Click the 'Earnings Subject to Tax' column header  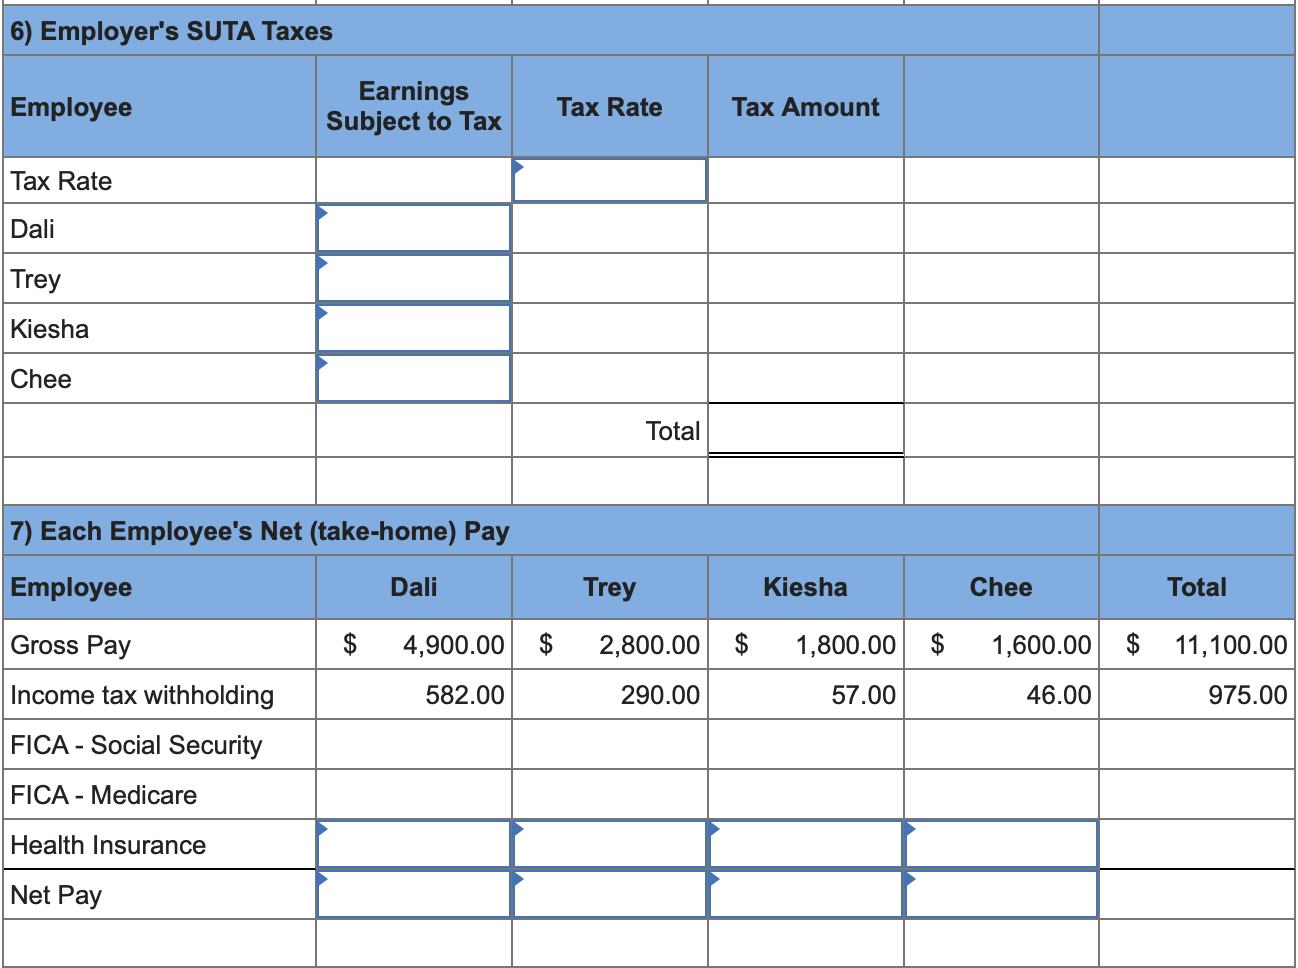tap(414, 106)
